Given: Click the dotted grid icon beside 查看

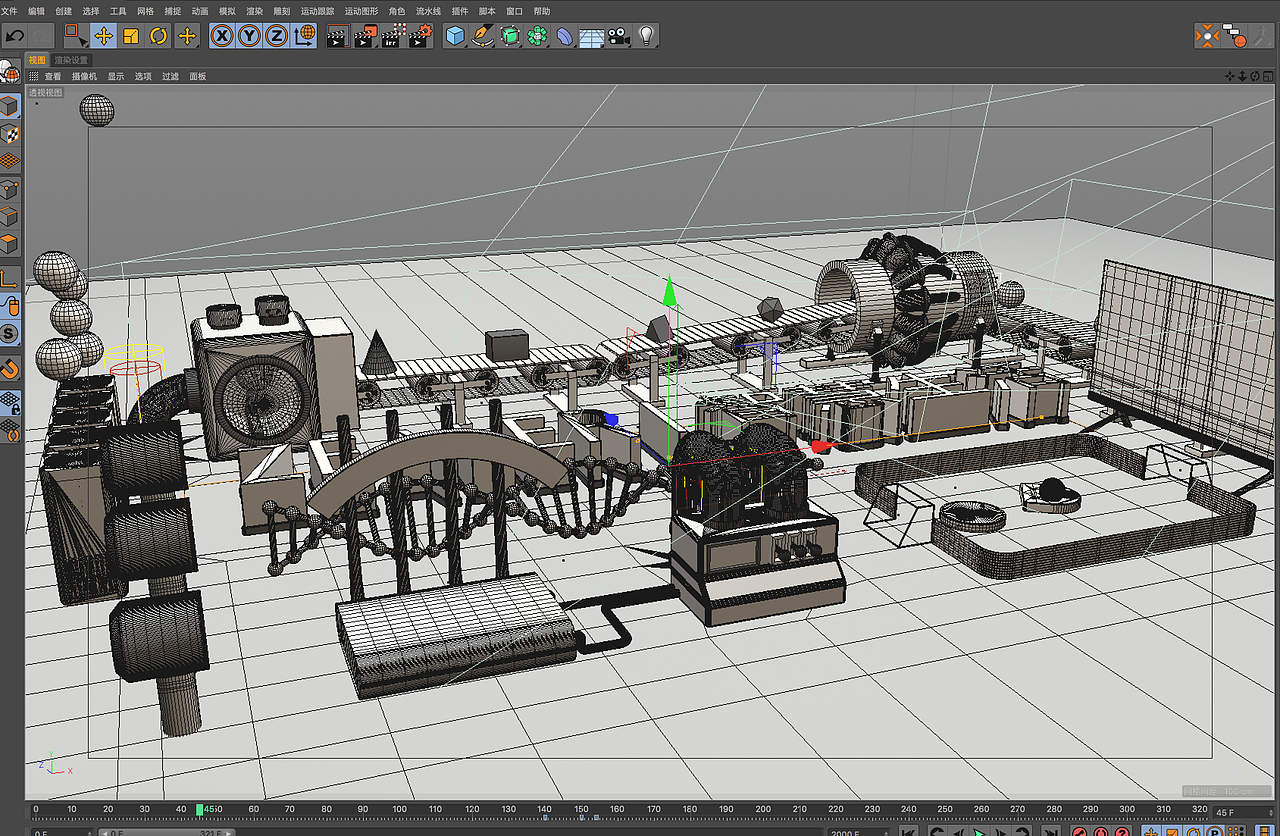Looking at the screenshot, I should (x=33, y=76).
